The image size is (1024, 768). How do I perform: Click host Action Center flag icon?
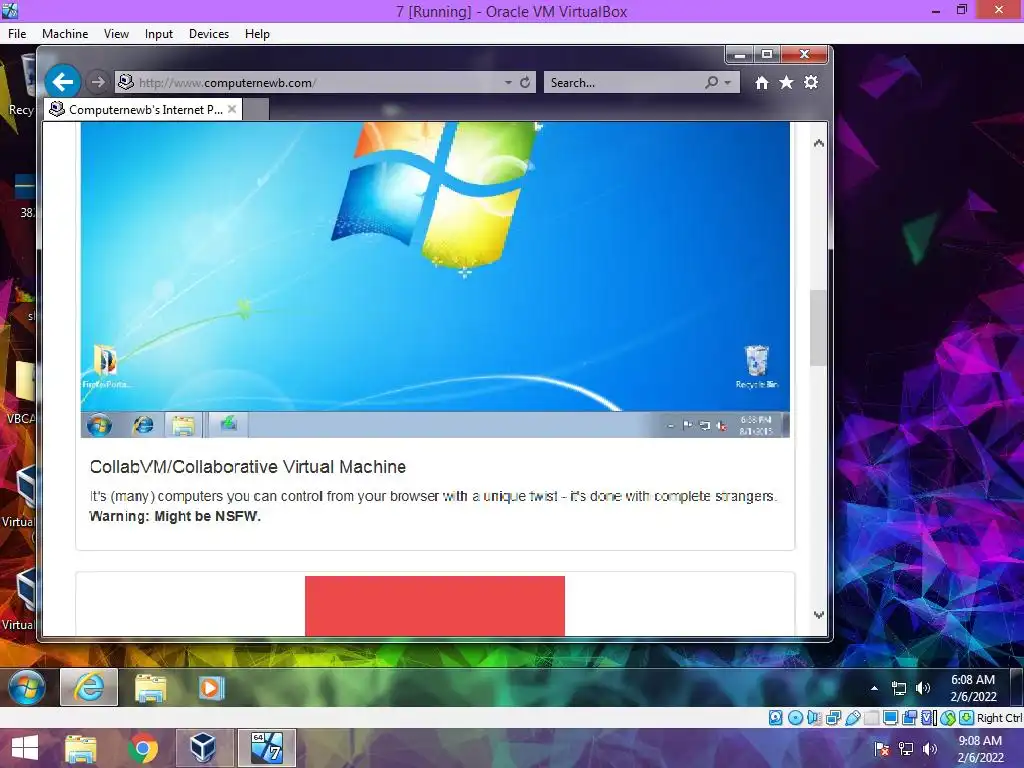point(882,748)
